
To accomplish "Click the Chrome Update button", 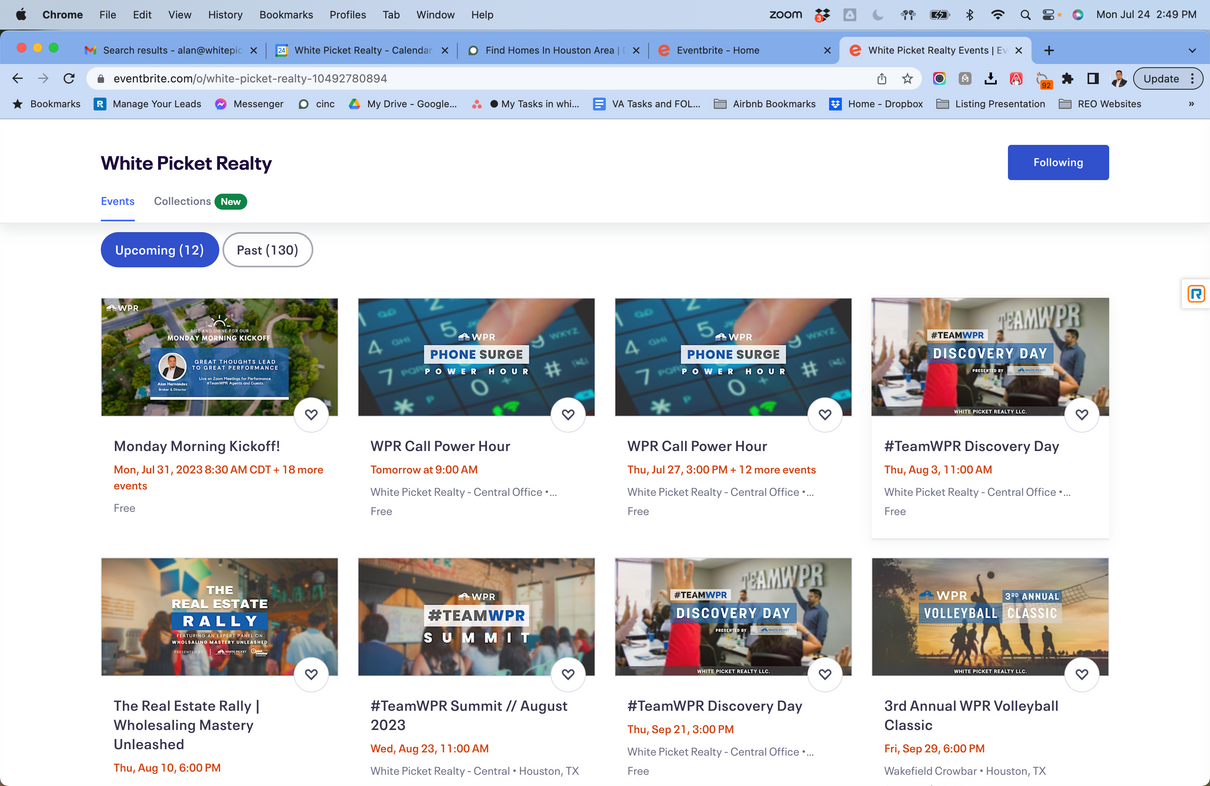I will click(1161, 78).
